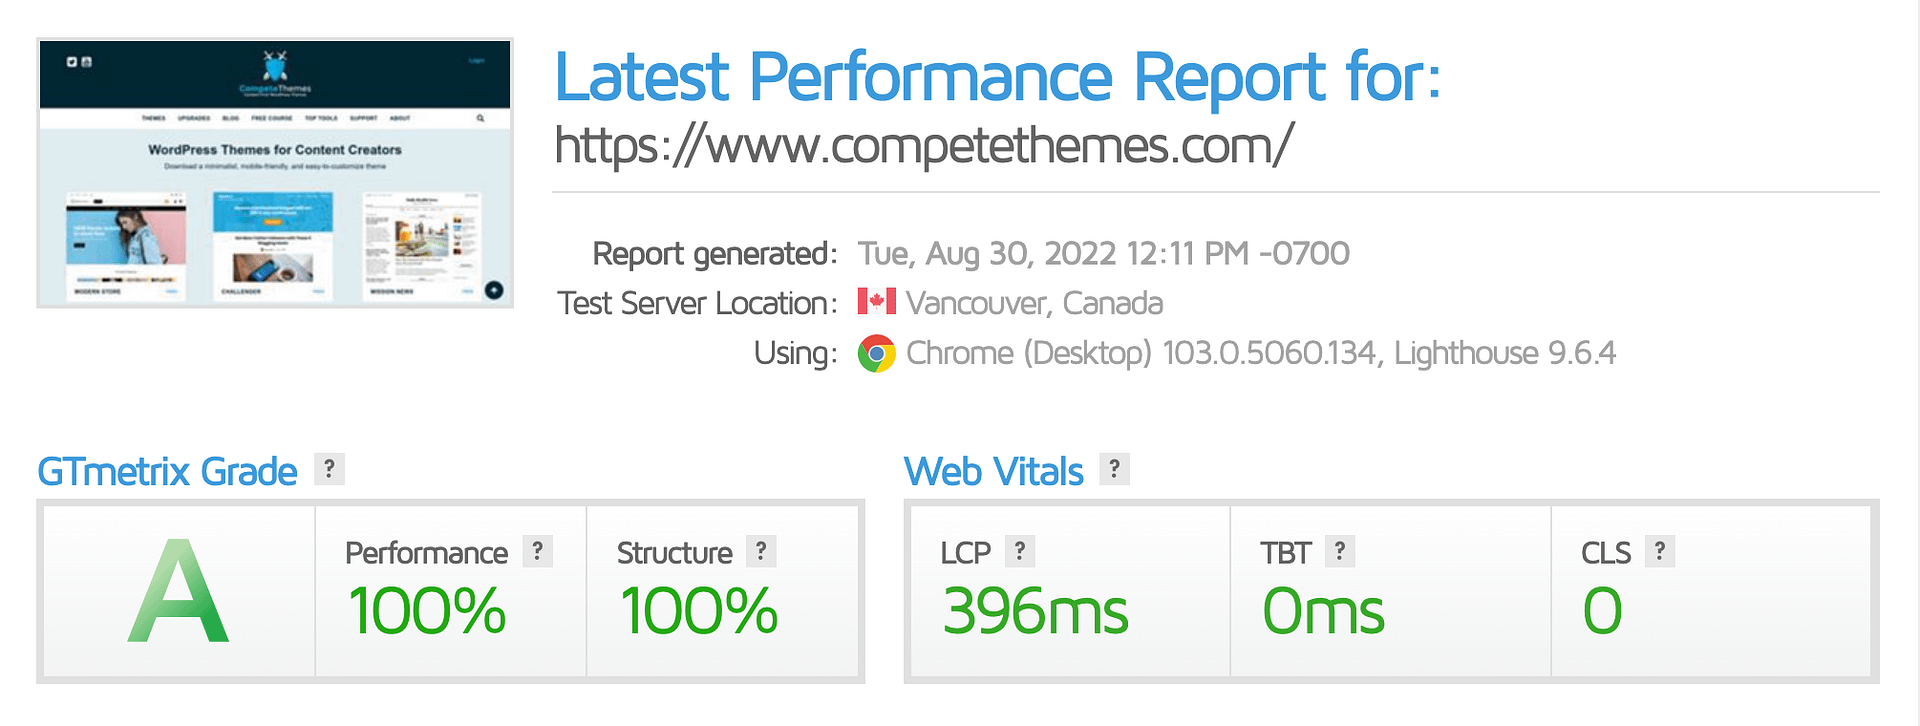The width and height of the screenshot is (1920, 726).
Task: Click the 396ms LCP value
Action: click(1035, 611)
